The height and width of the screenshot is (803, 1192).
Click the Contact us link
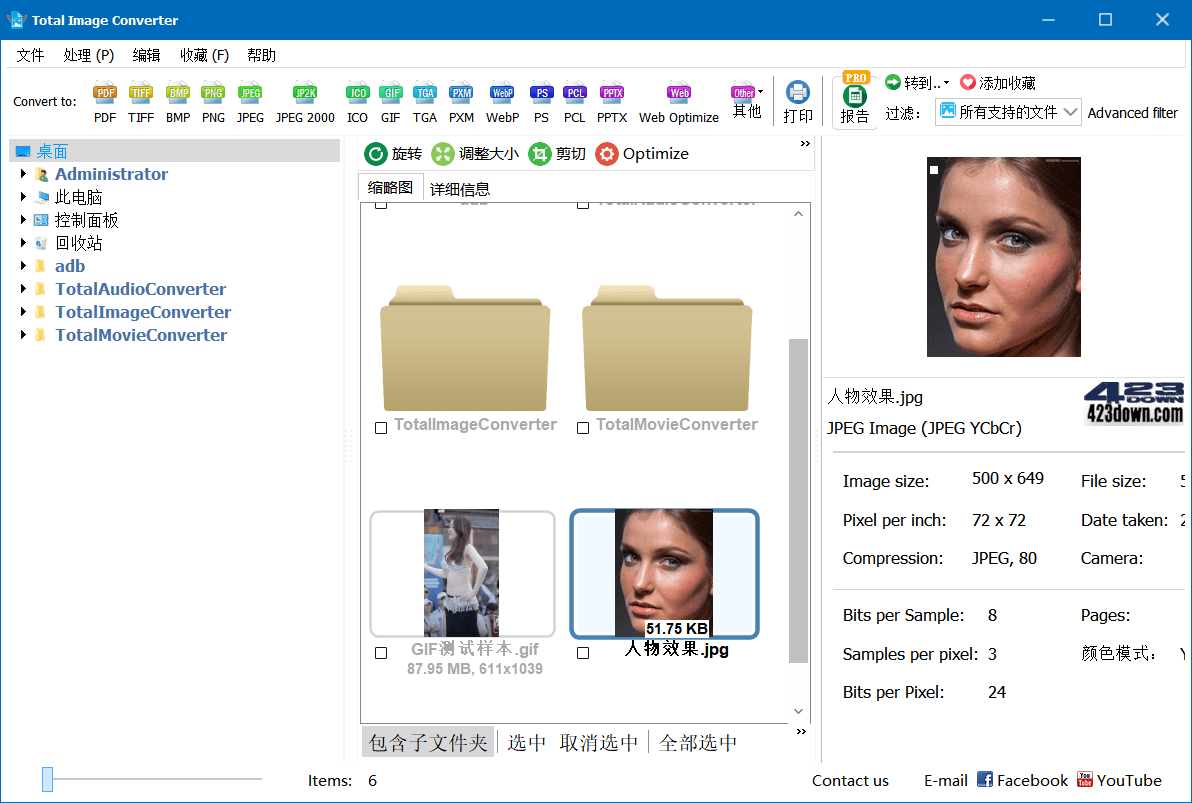[850, 780]
